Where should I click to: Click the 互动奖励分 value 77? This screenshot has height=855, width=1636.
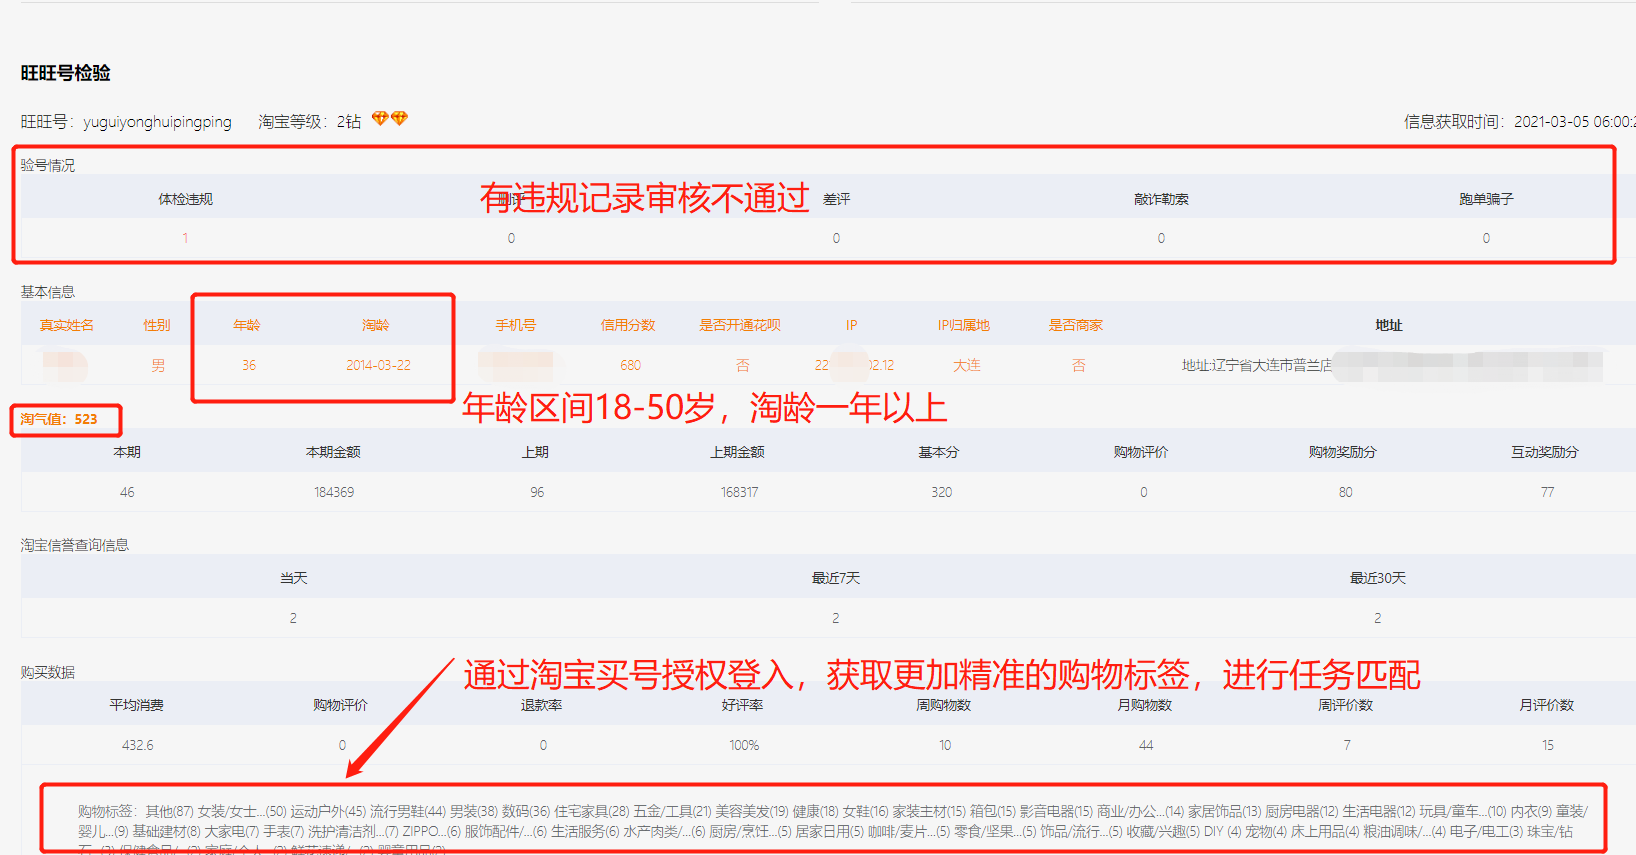point(1548,492)
